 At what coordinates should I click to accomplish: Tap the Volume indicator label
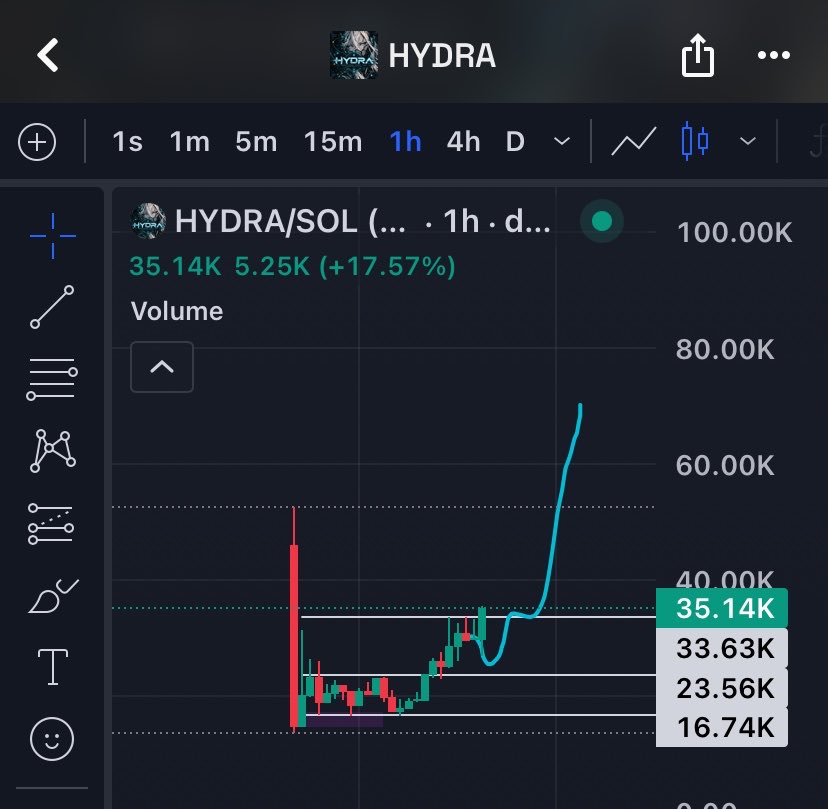pos(177,311)
